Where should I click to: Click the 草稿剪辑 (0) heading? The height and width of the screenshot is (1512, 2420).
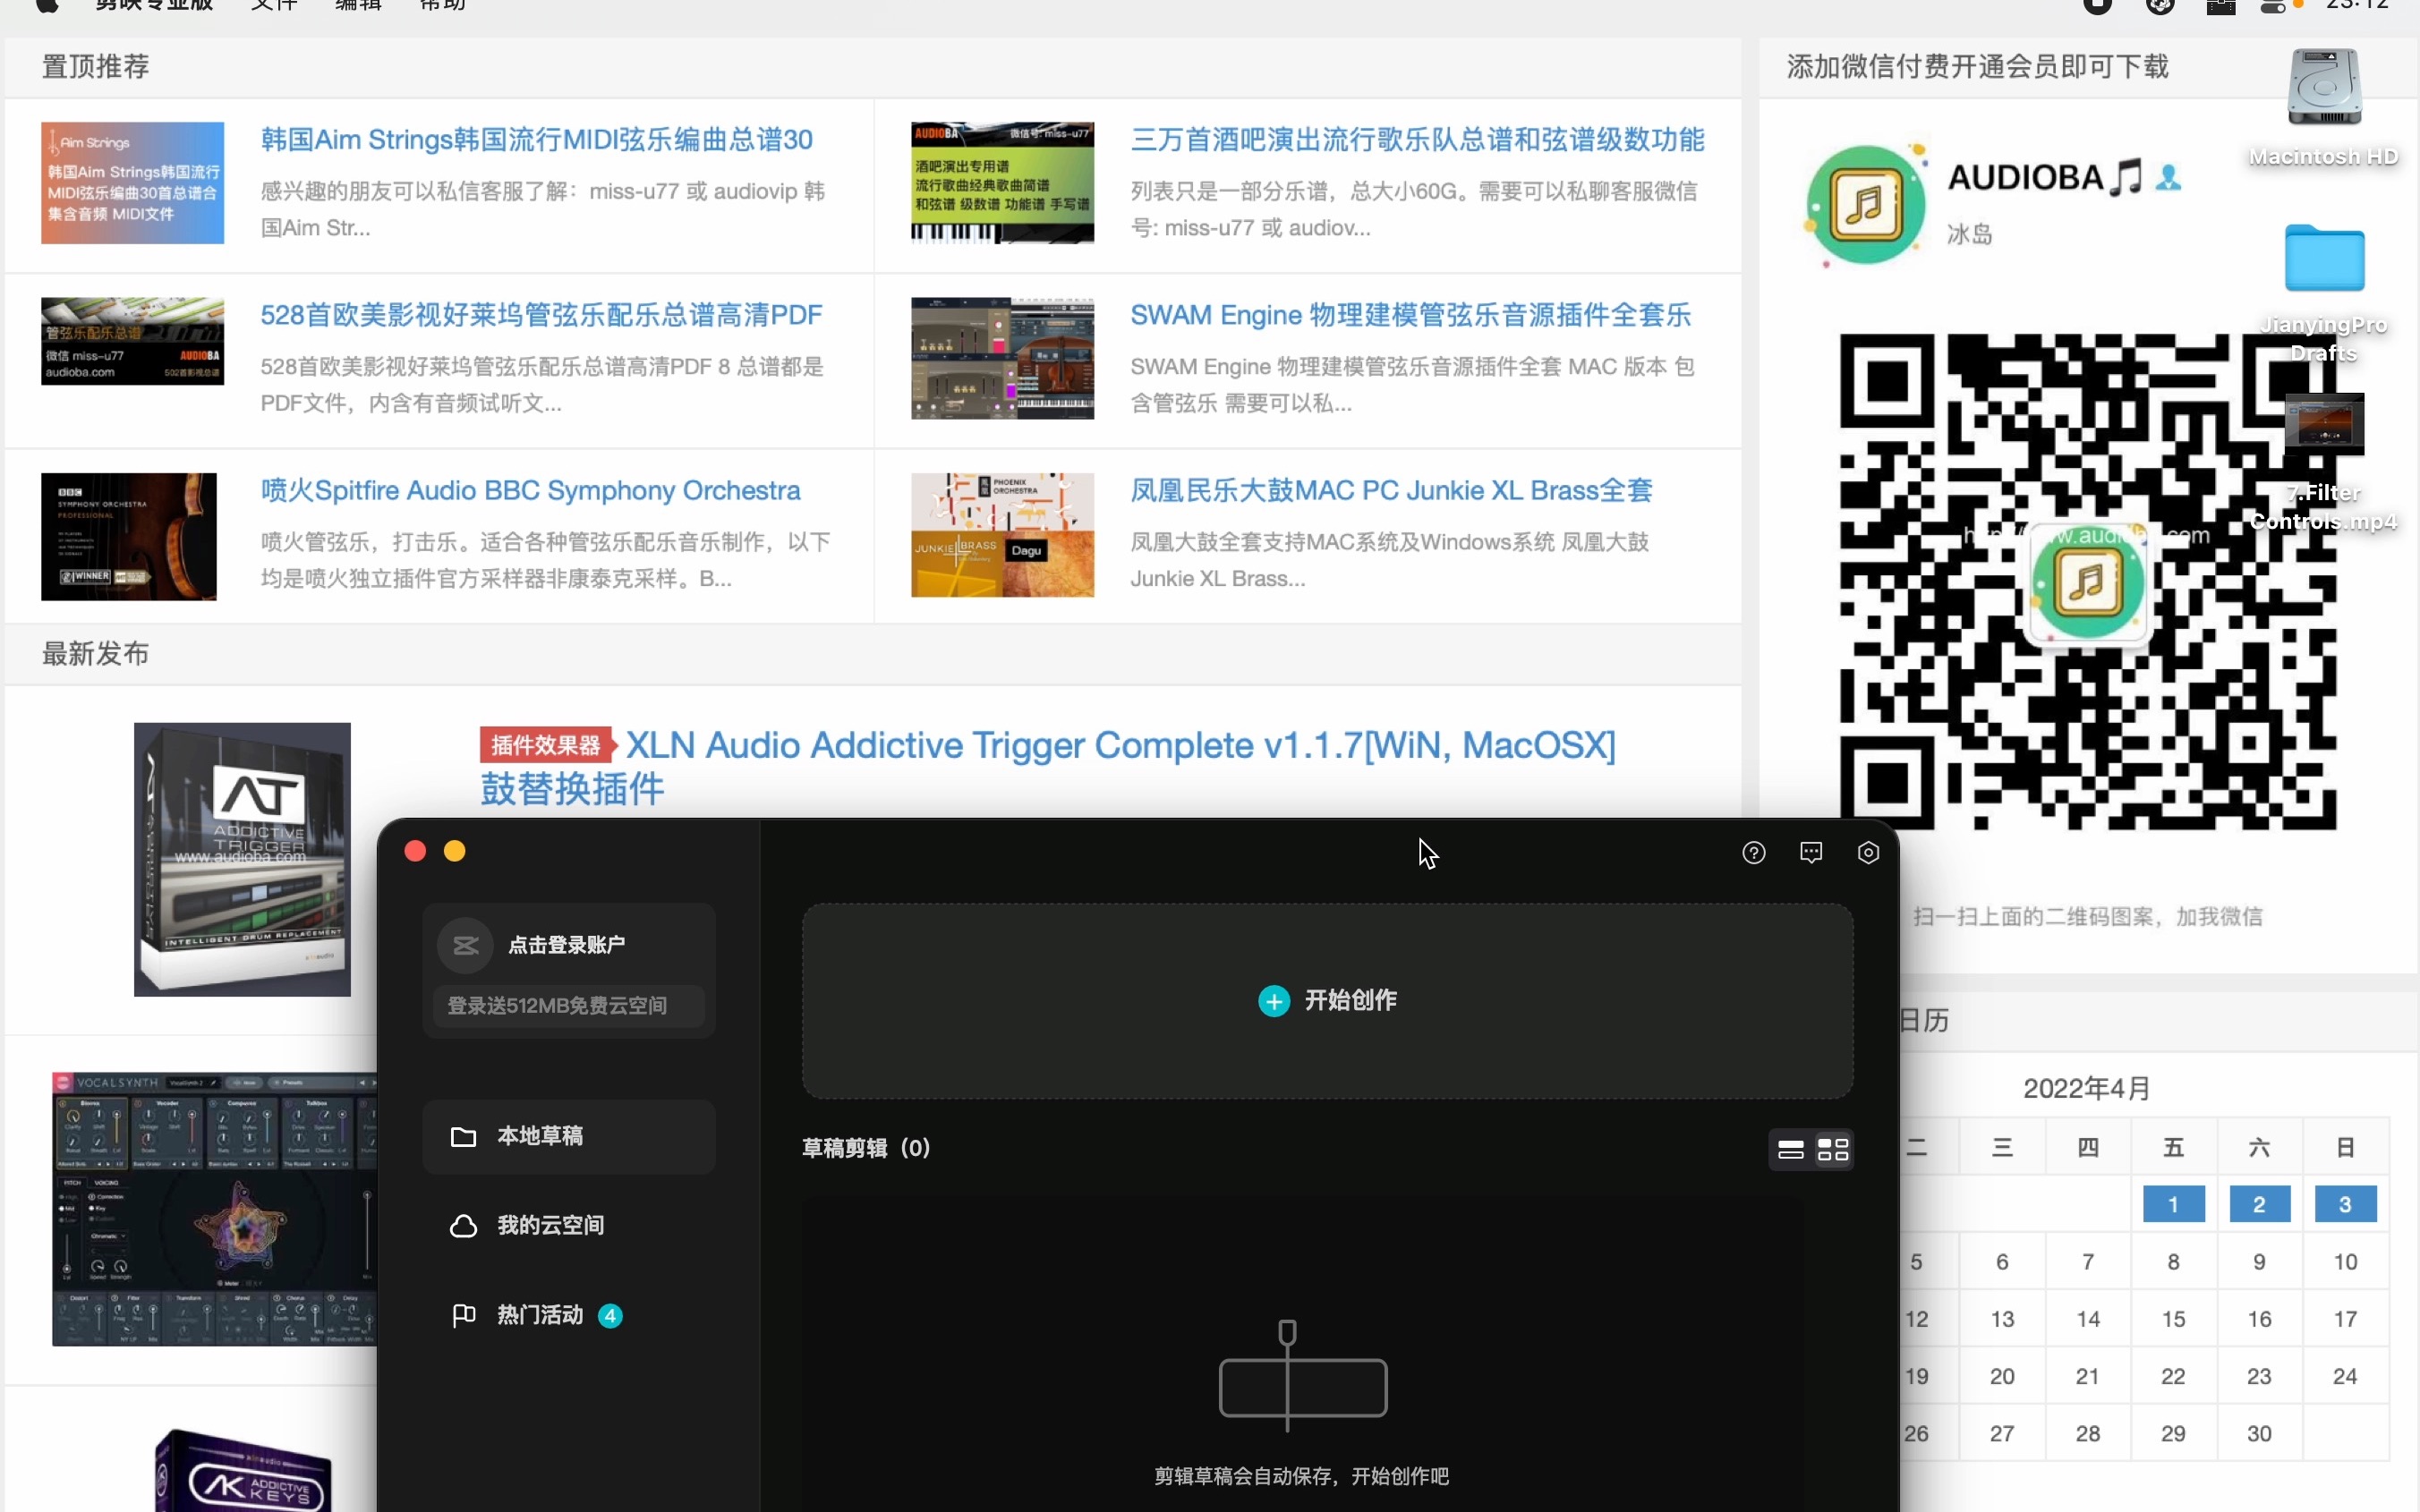pos(866,1148)
